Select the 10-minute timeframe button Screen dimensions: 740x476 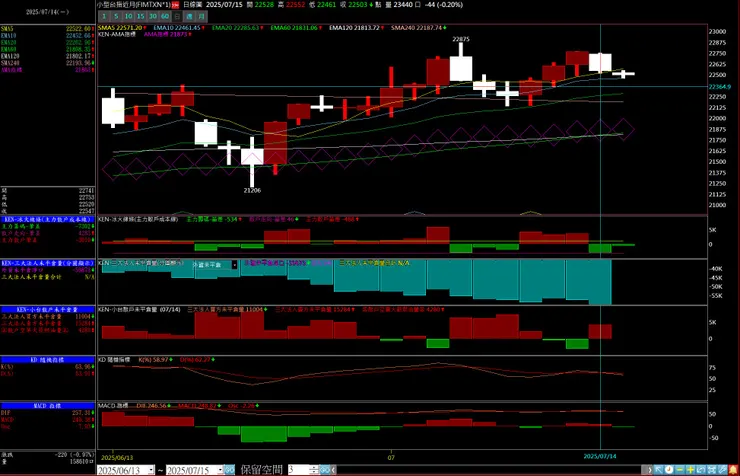click(x=128, y=17)
